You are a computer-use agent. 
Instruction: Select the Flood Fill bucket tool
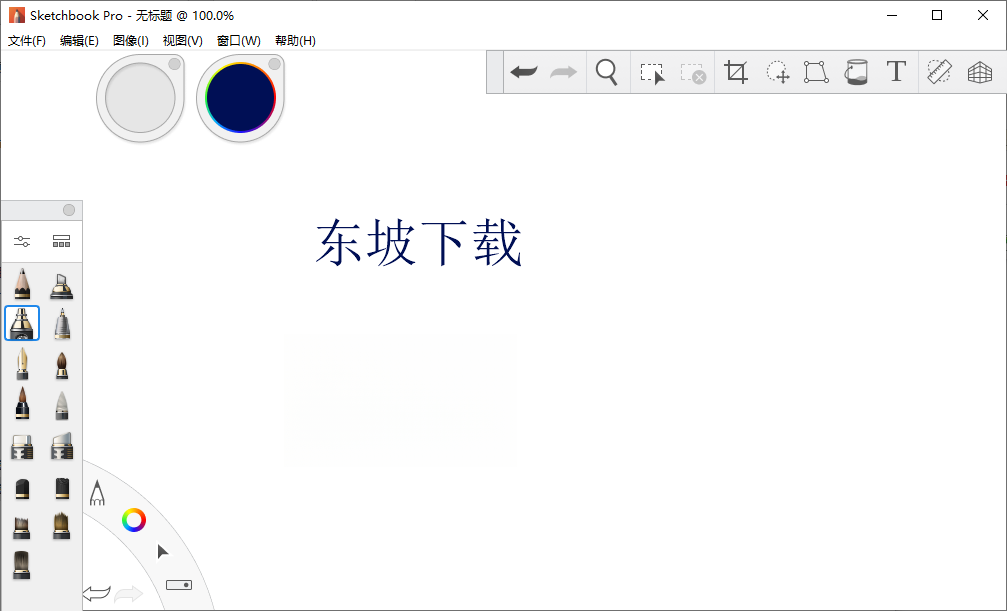[x=856, y=72]
